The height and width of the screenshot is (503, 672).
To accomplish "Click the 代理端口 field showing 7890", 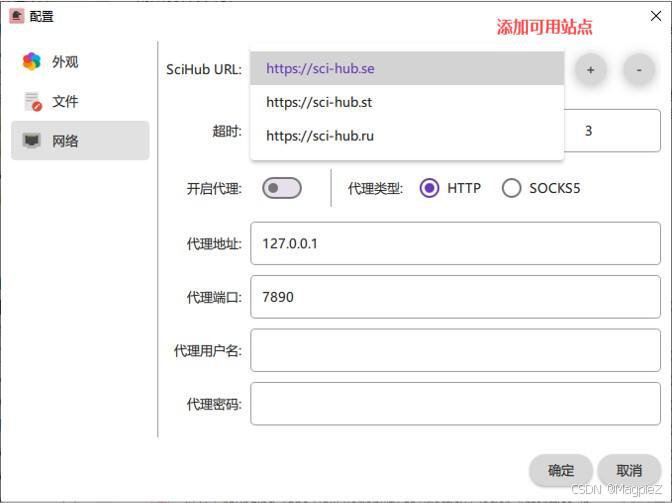I will click(455, 297).
